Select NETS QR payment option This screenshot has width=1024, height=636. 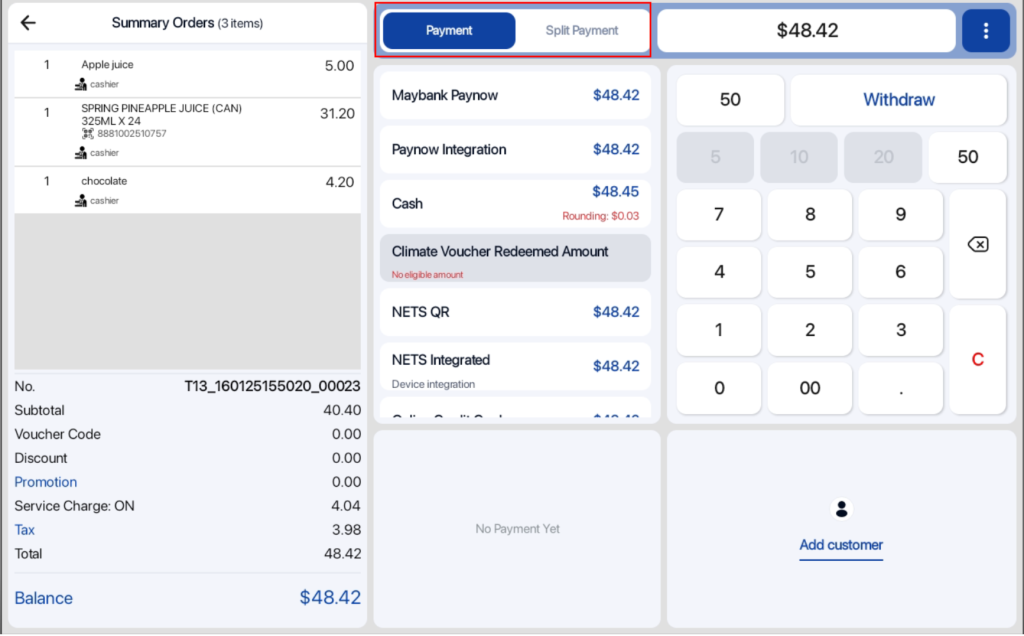pyautogui.click(x=515, y=312)
